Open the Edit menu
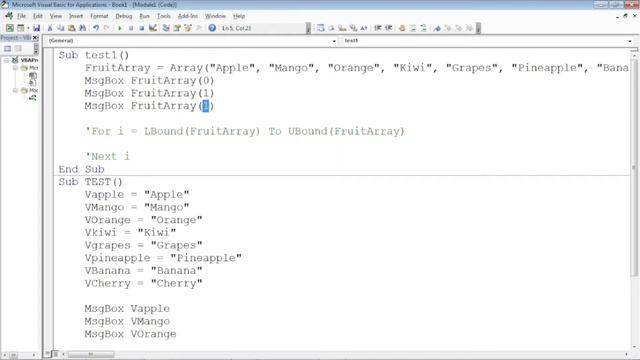 point(38,16)
